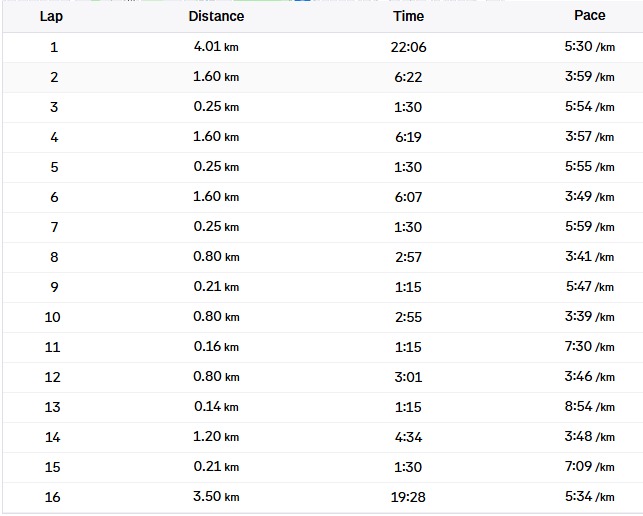Click the Pace column header
Image resolution: width=643 pixels, height=516 pixels.
590,15
